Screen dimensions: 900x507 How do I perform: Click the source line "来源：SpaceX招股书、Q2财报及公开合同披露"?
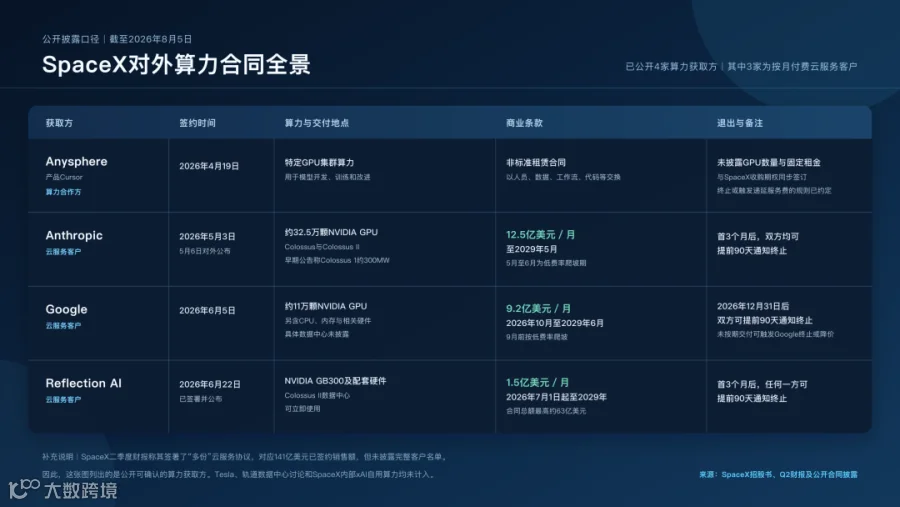(x=778, y=475)
